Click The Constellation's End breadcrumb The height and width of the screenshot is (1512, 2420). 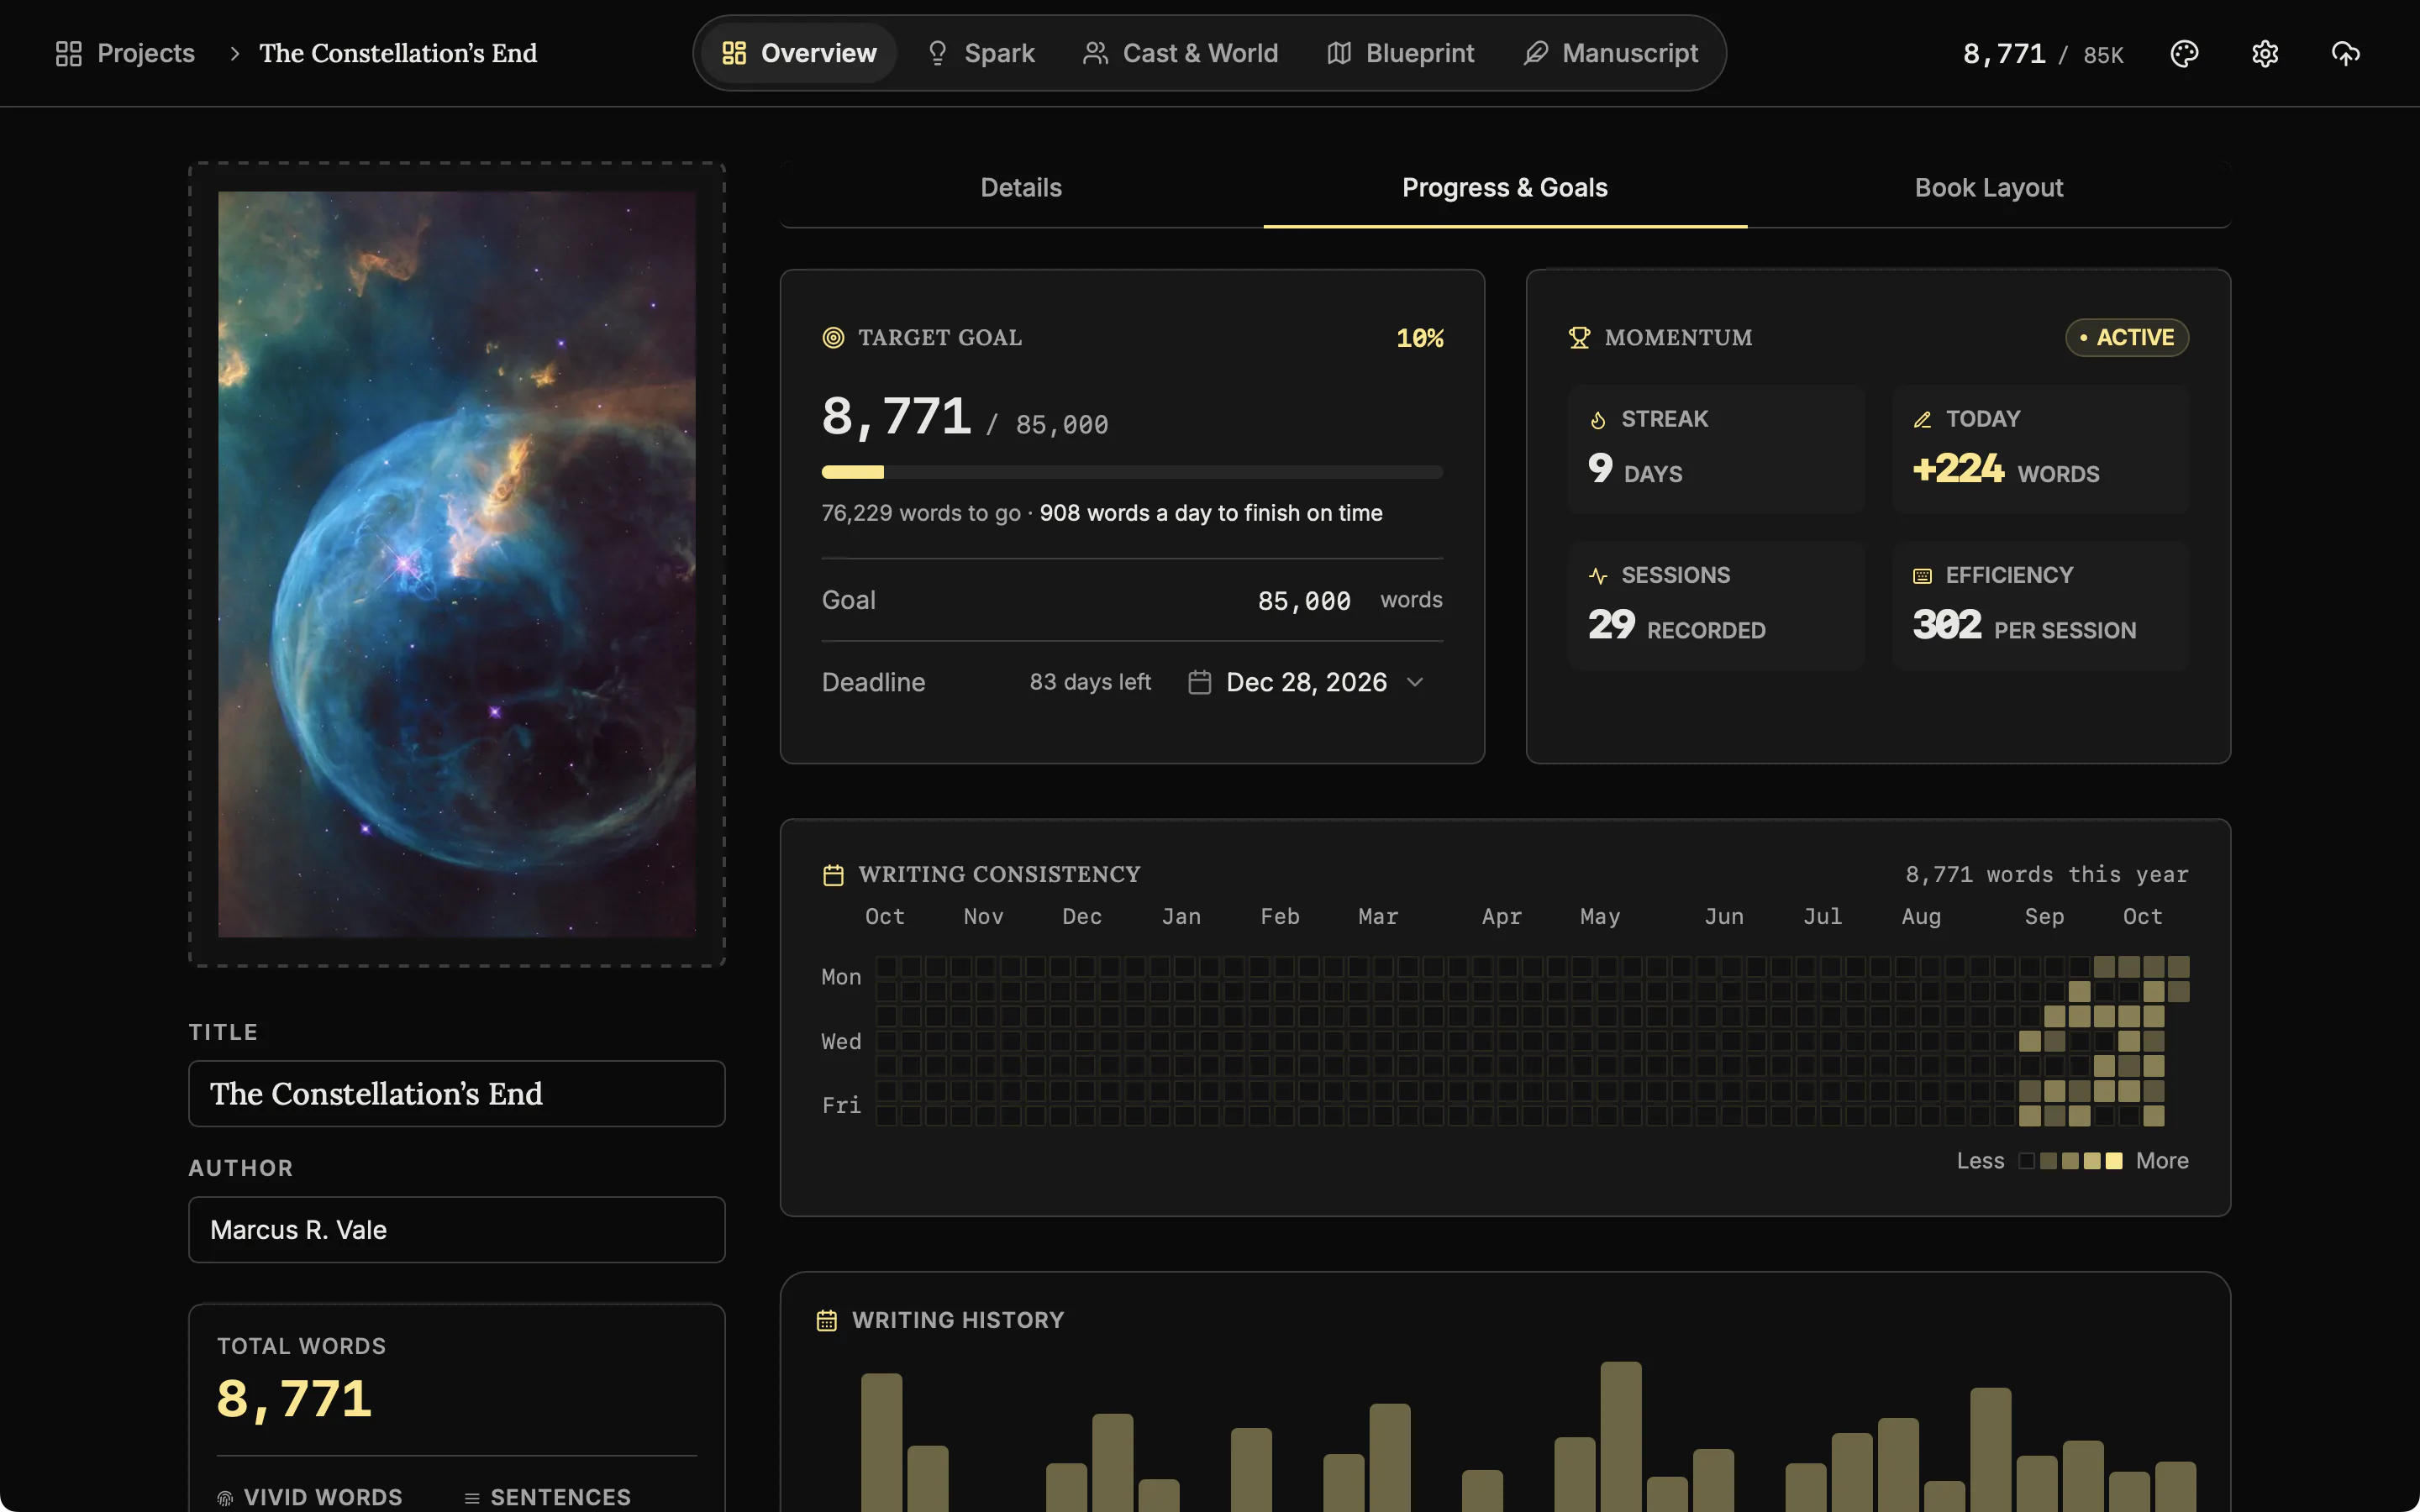398,53
